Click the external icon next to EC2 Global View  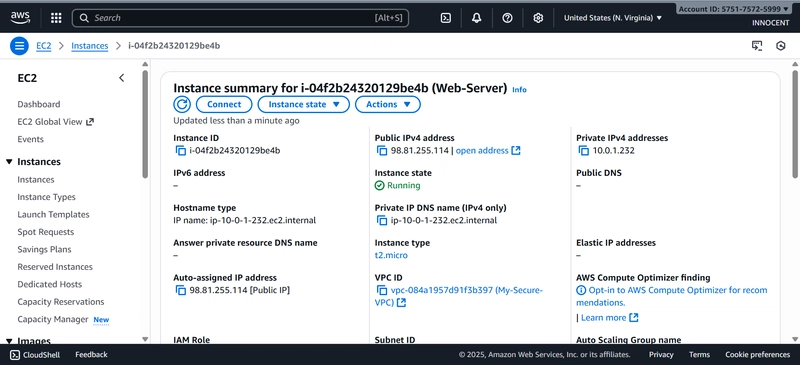(x=90, y=121)
